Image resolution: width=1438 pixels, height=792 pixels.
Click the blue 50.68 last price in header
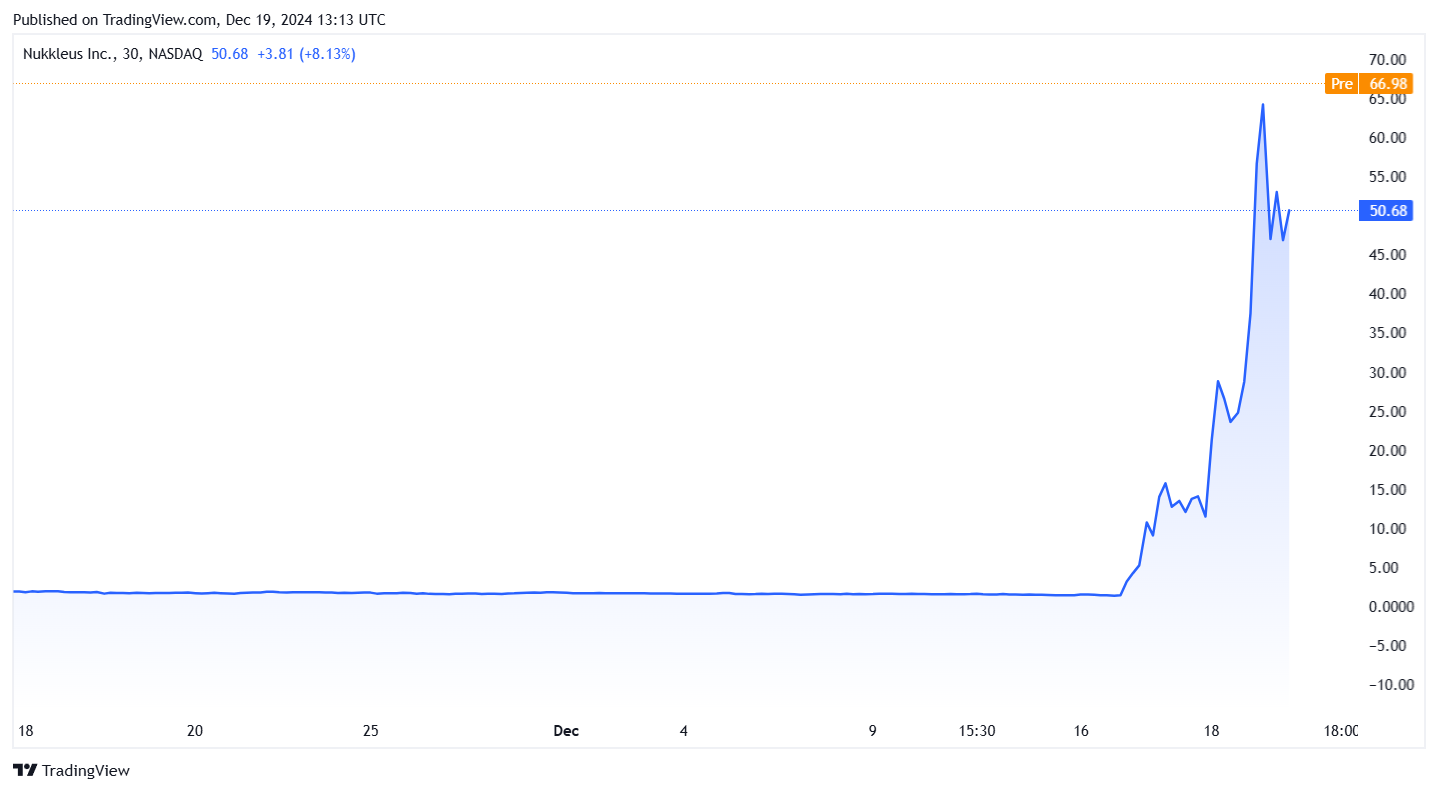229,54
